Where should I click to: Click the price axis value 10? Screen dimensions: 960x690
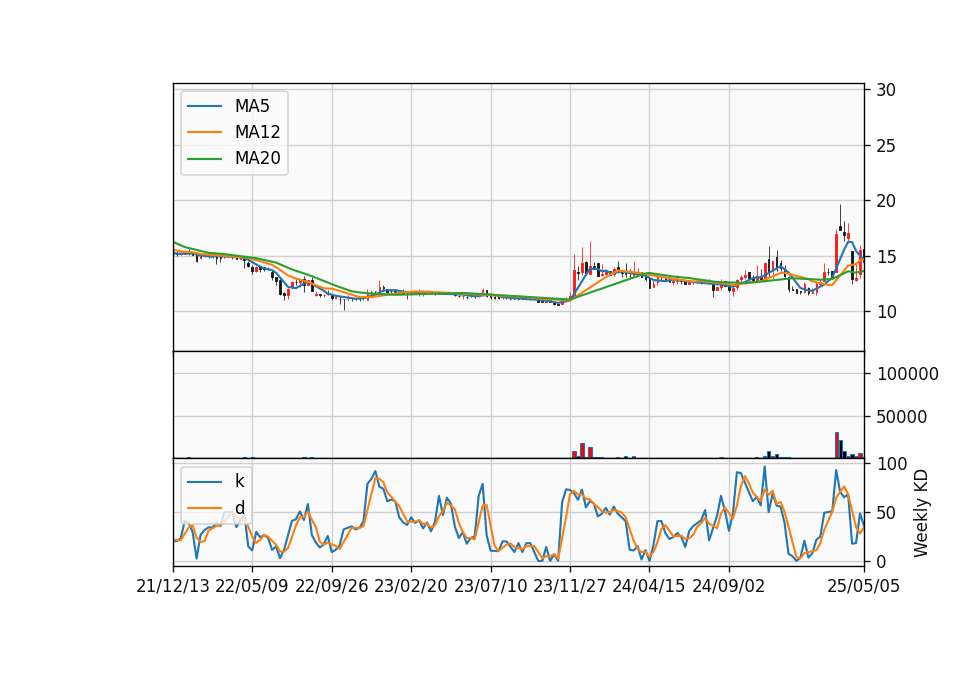coord(885,312)
